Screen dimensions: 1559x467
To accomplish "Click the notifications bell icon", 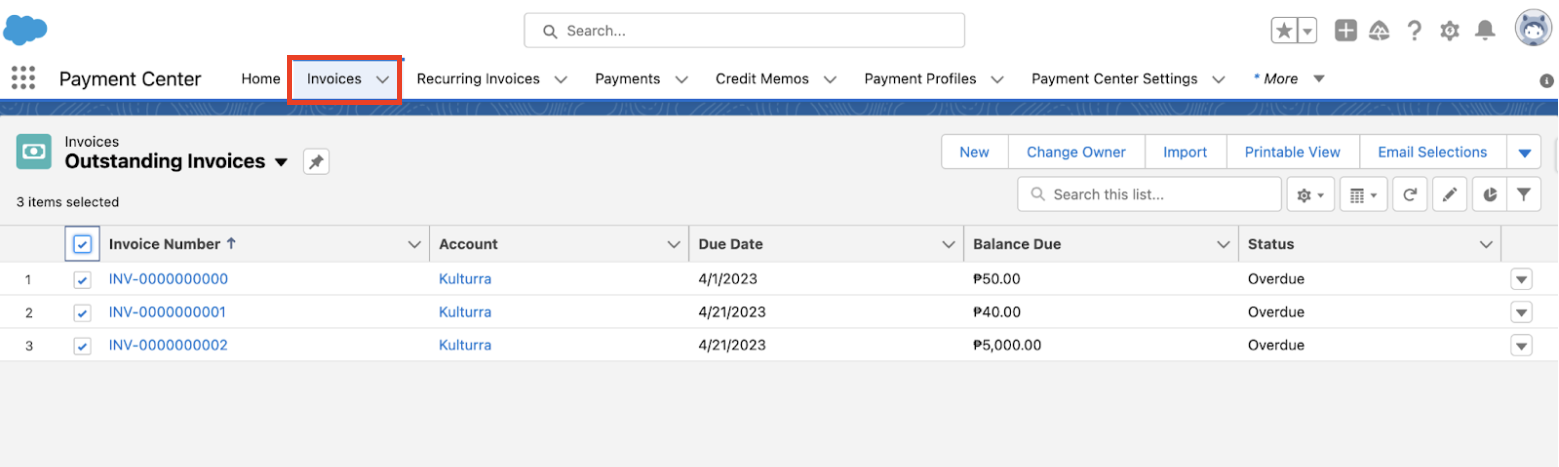I will (x=1485, y=31).
